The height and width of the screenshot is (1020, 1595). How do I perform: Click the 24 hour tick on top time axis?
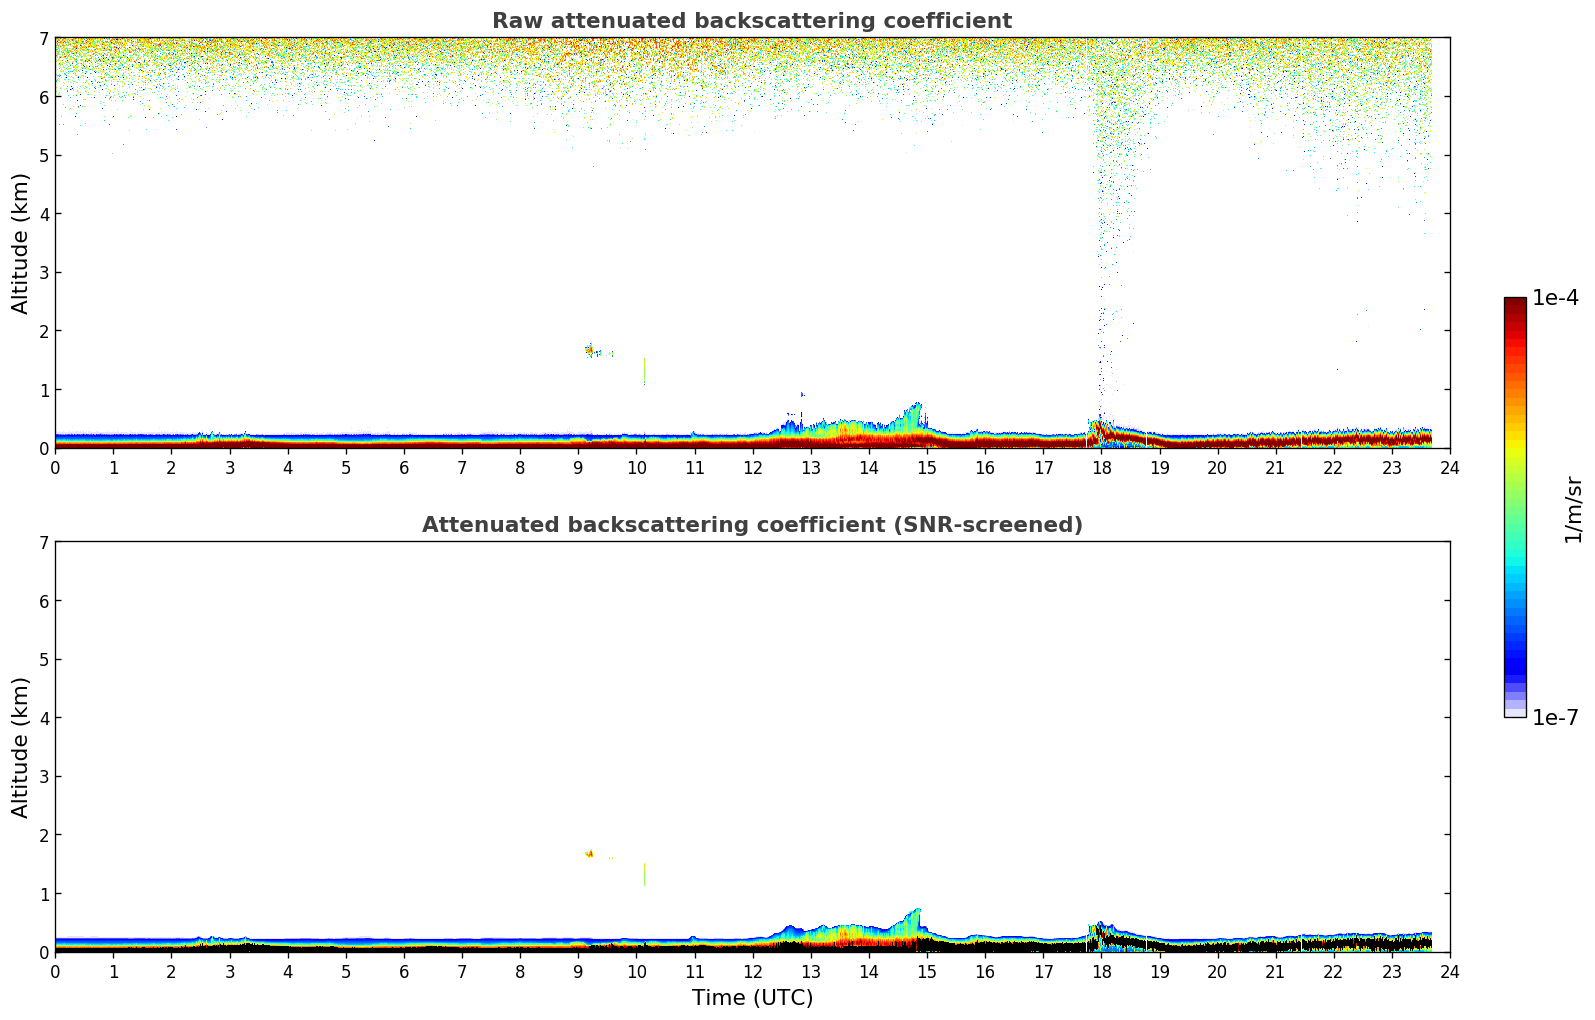1449,467
